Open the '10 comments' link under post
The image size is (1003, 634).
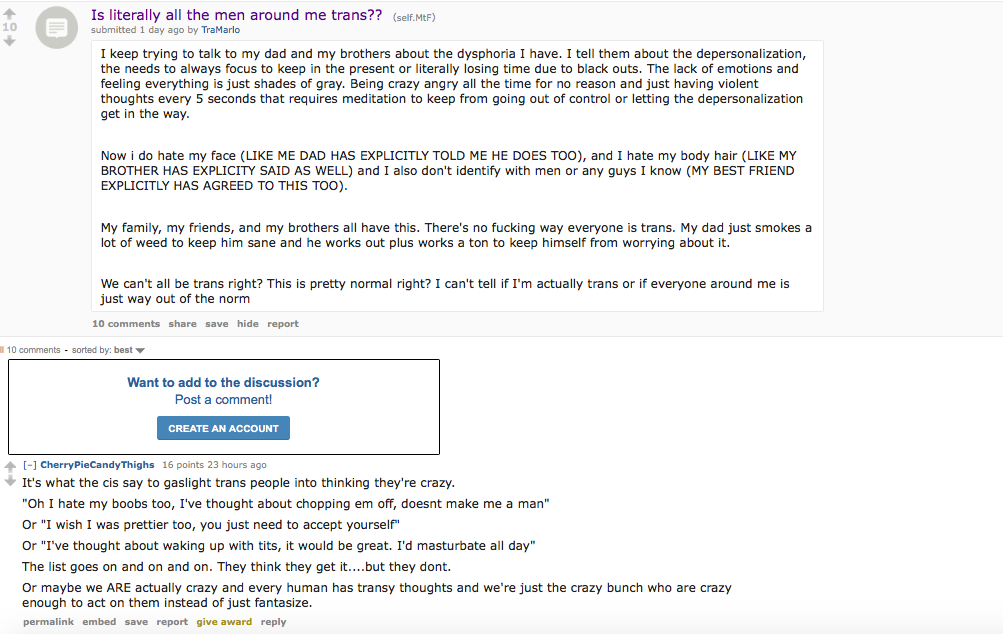tap(126, 324)
